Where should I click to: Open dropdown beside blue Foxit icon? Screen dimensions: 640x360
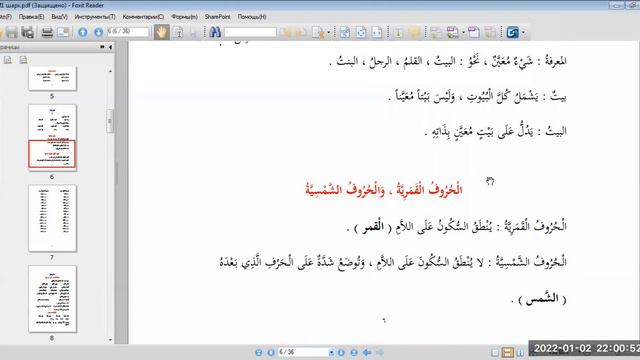pos(524,32)
